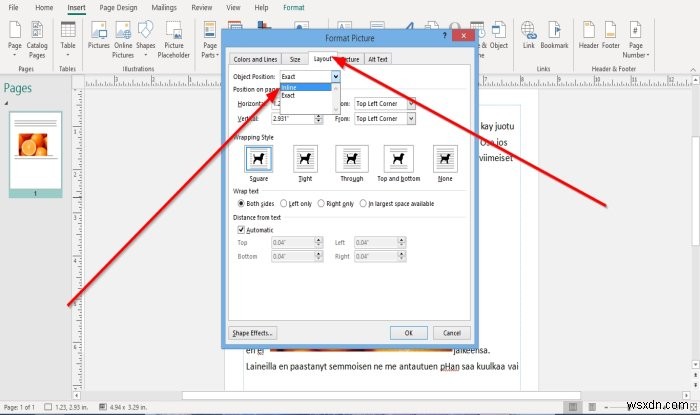Open Shapes gallery
This screenshot has width=700, height=415.
tap(146, 39)
